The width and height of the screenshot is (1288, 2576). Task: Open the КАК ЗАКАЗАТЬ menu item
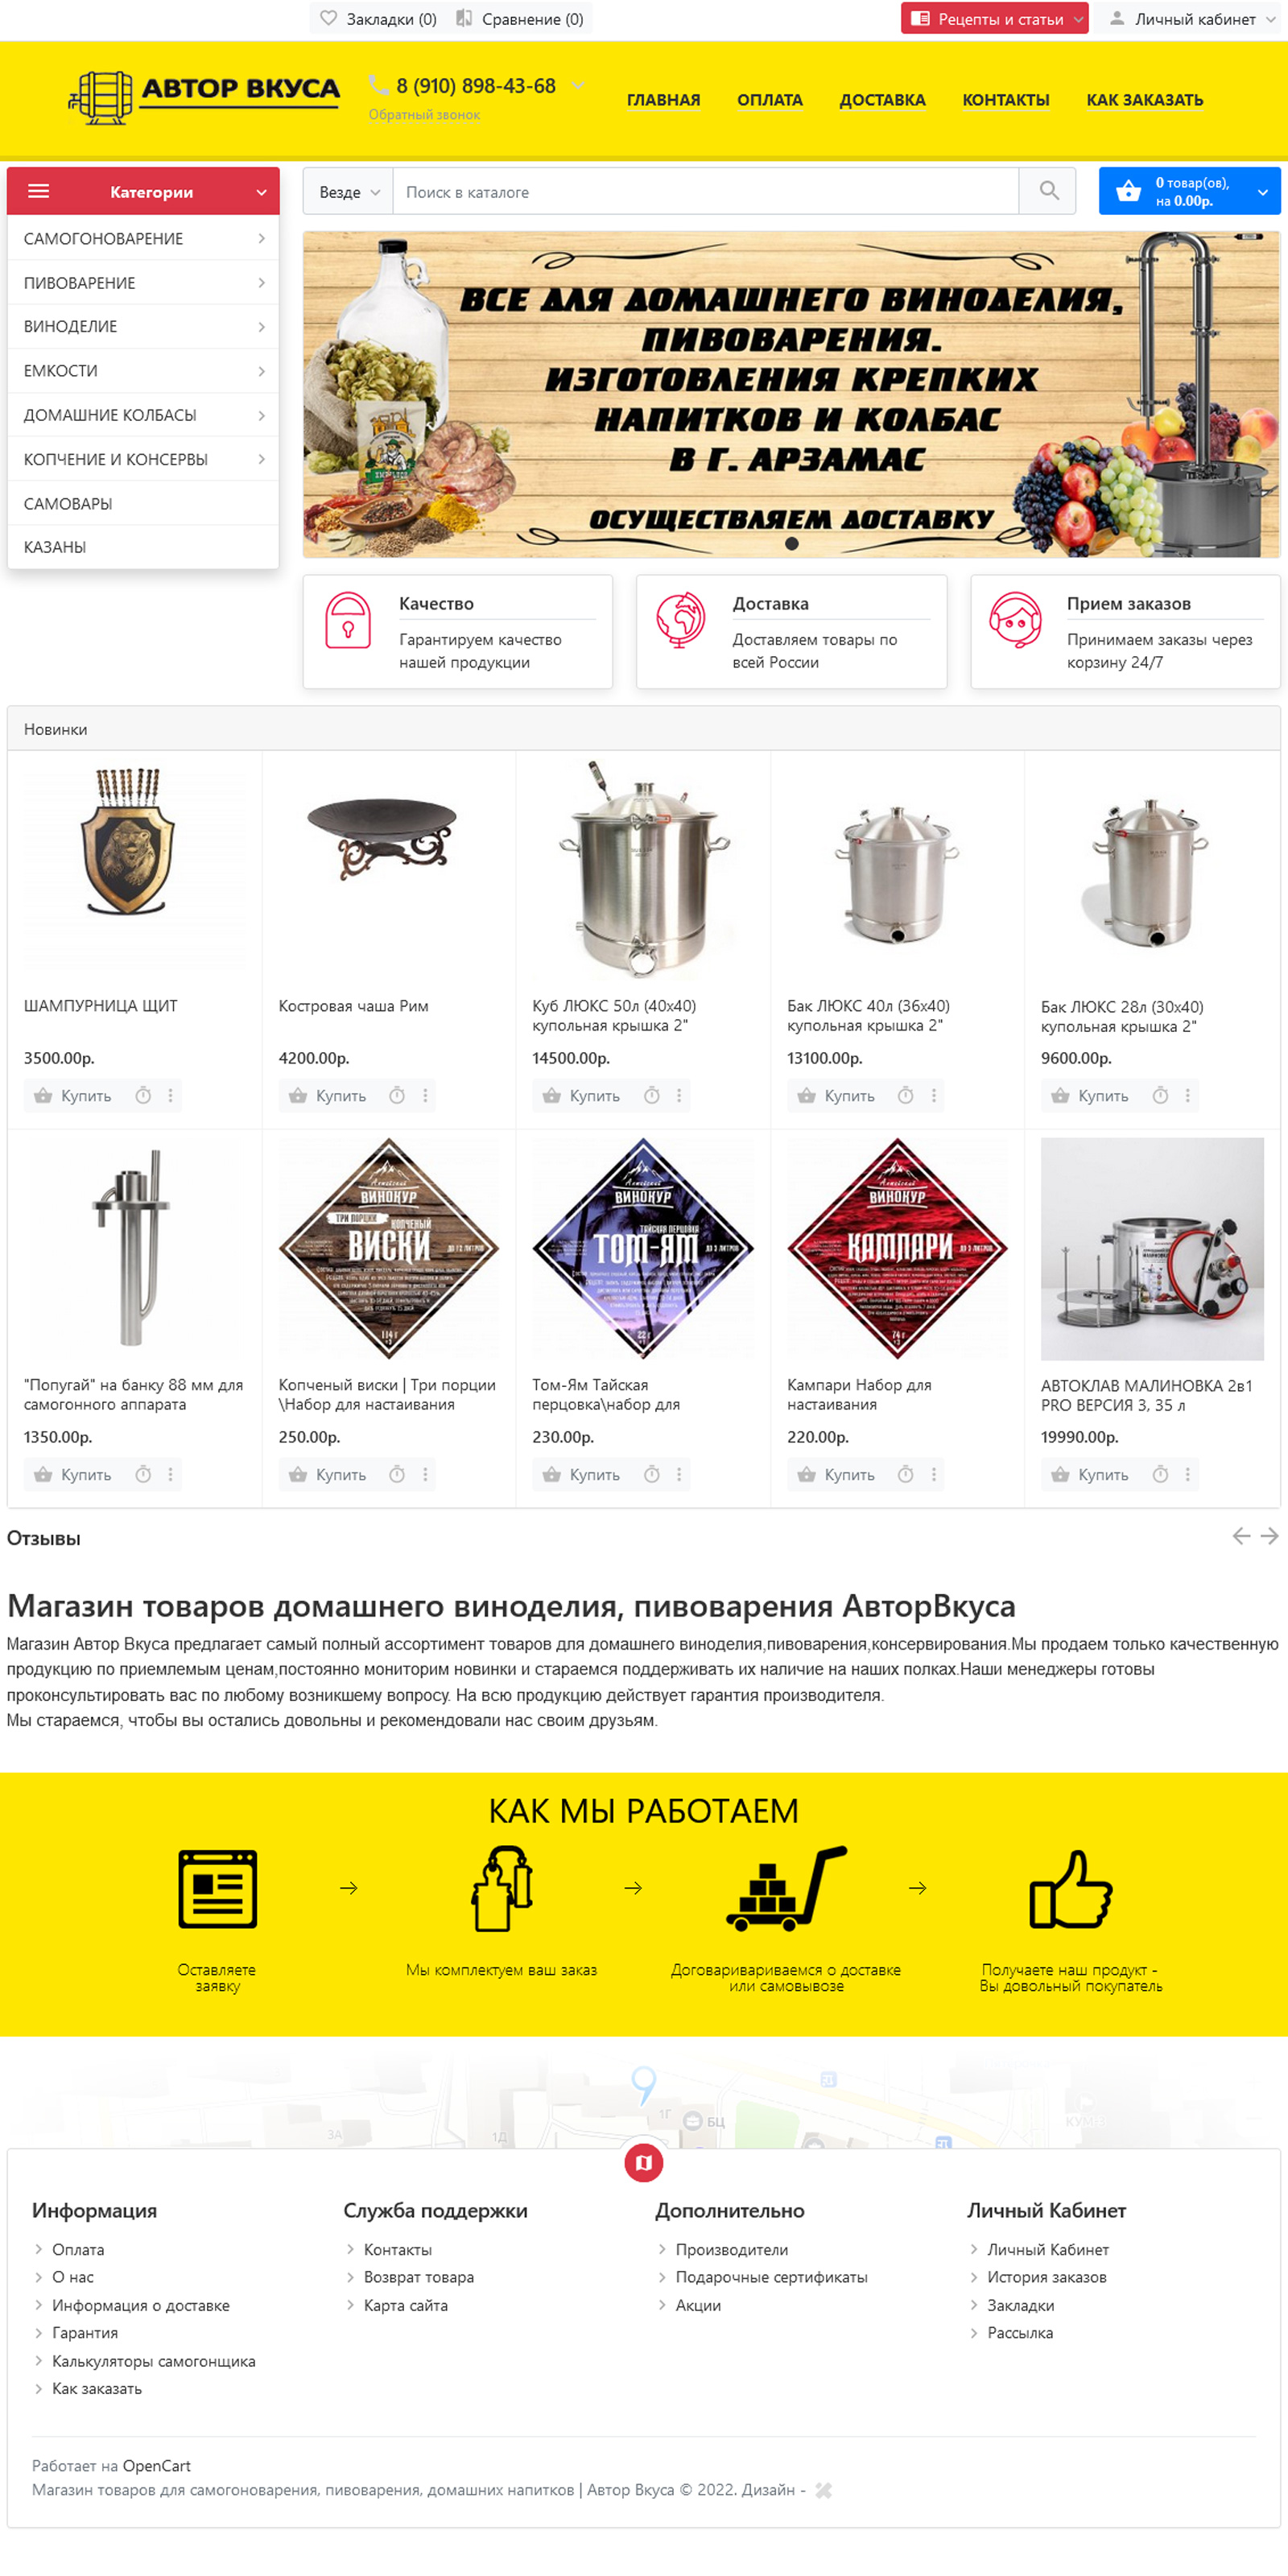tap(1144, 100)
